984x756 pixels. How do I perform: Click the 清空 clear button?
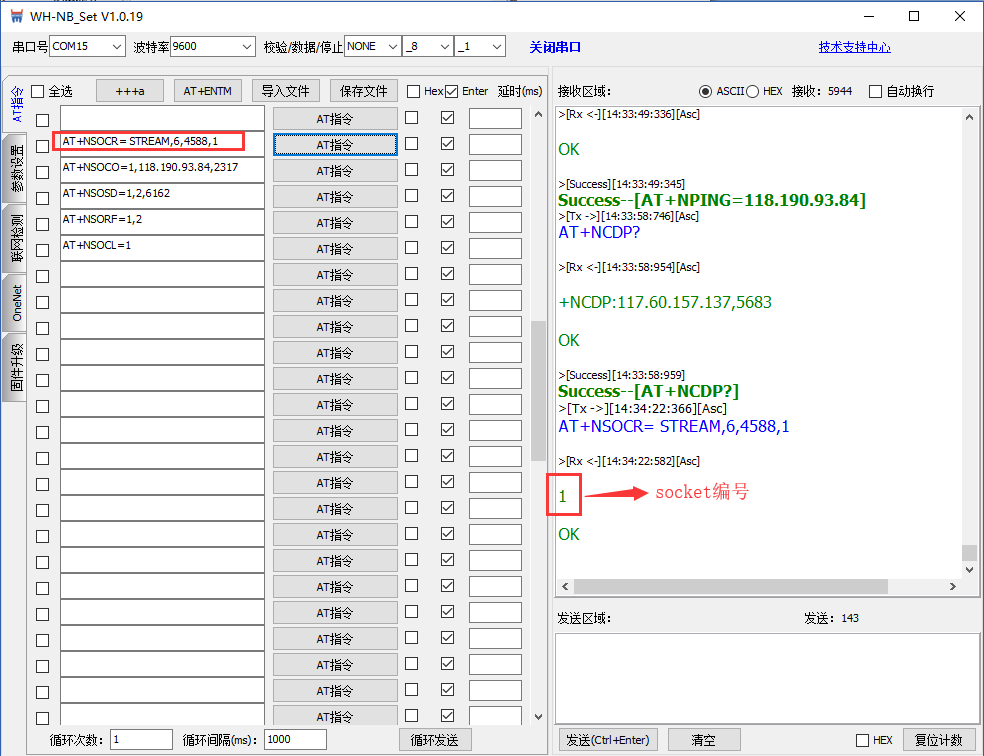click(x=703, y=740)
